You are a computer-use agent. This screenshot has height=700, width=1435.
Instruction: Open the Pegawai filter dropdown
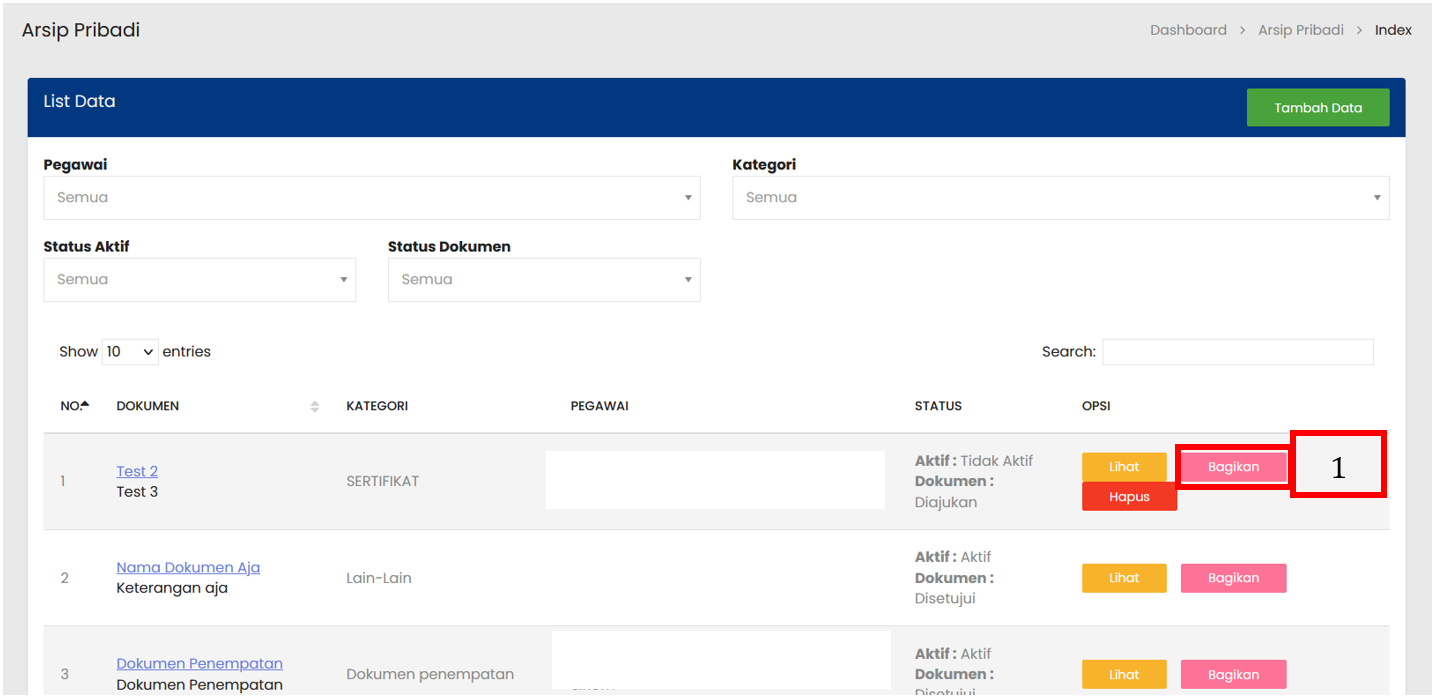click(x=371, y=198)
